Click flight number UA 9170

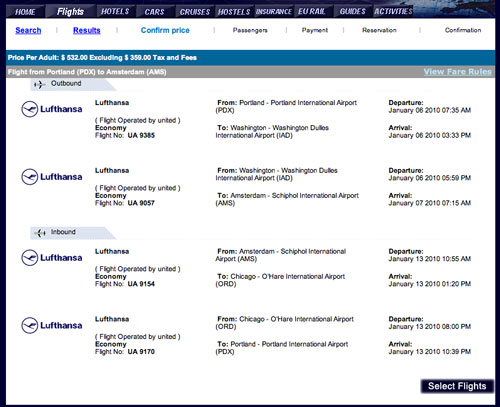pyautogui.click(x=141, y=352)
